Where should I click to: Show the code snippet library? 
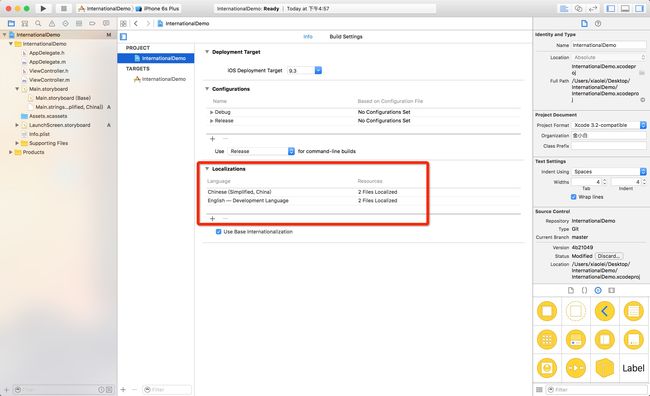point(584,290)
